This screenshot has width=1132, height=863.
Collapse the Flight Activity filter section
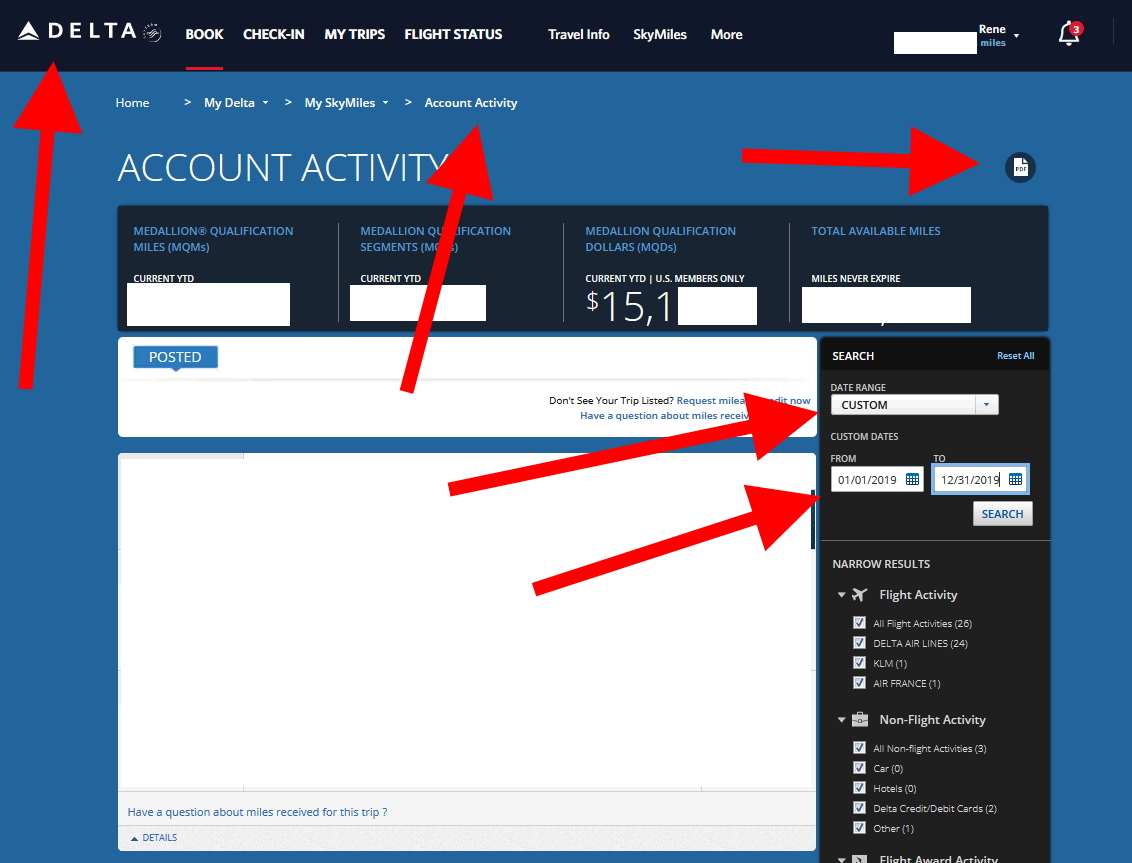pos(841,594)
